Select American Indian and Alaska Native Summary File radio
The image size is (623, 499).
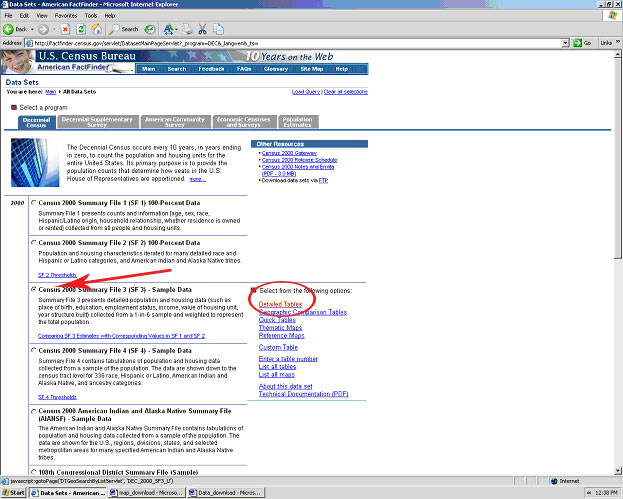pos(34,411)
